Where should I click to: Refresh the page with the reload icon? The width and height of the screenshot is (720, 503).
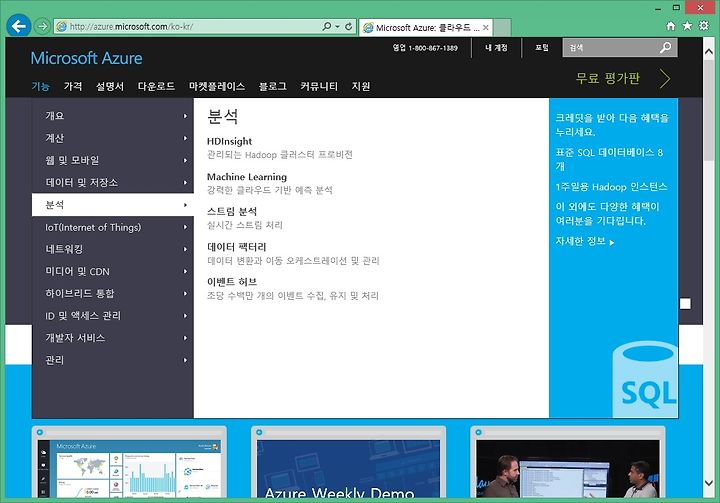pyautogui.click(x=349, y=26)
